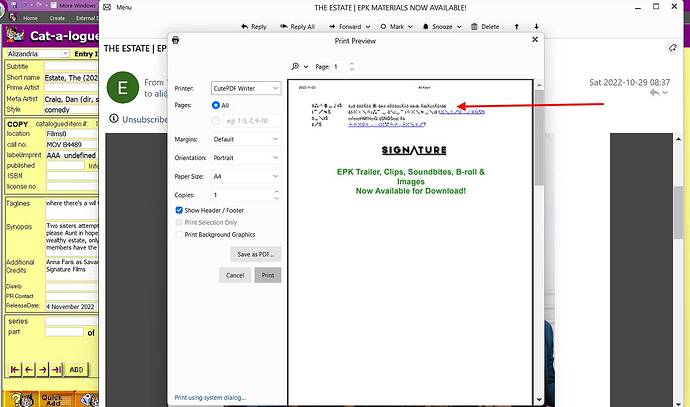Click the tag icon in mail header
This screenshot has width=690, height=407.
(672, 48)
